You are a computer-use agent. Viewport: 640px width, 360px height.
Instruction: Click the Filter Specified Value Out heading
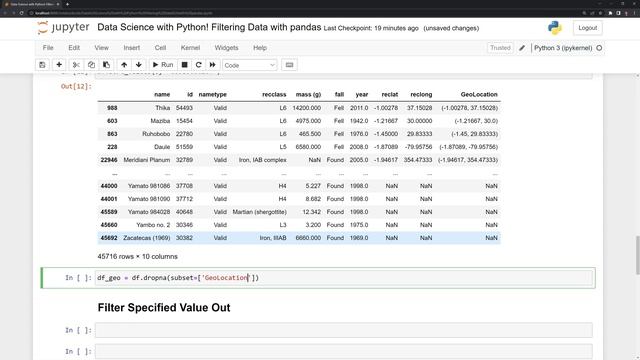point(164,308)
